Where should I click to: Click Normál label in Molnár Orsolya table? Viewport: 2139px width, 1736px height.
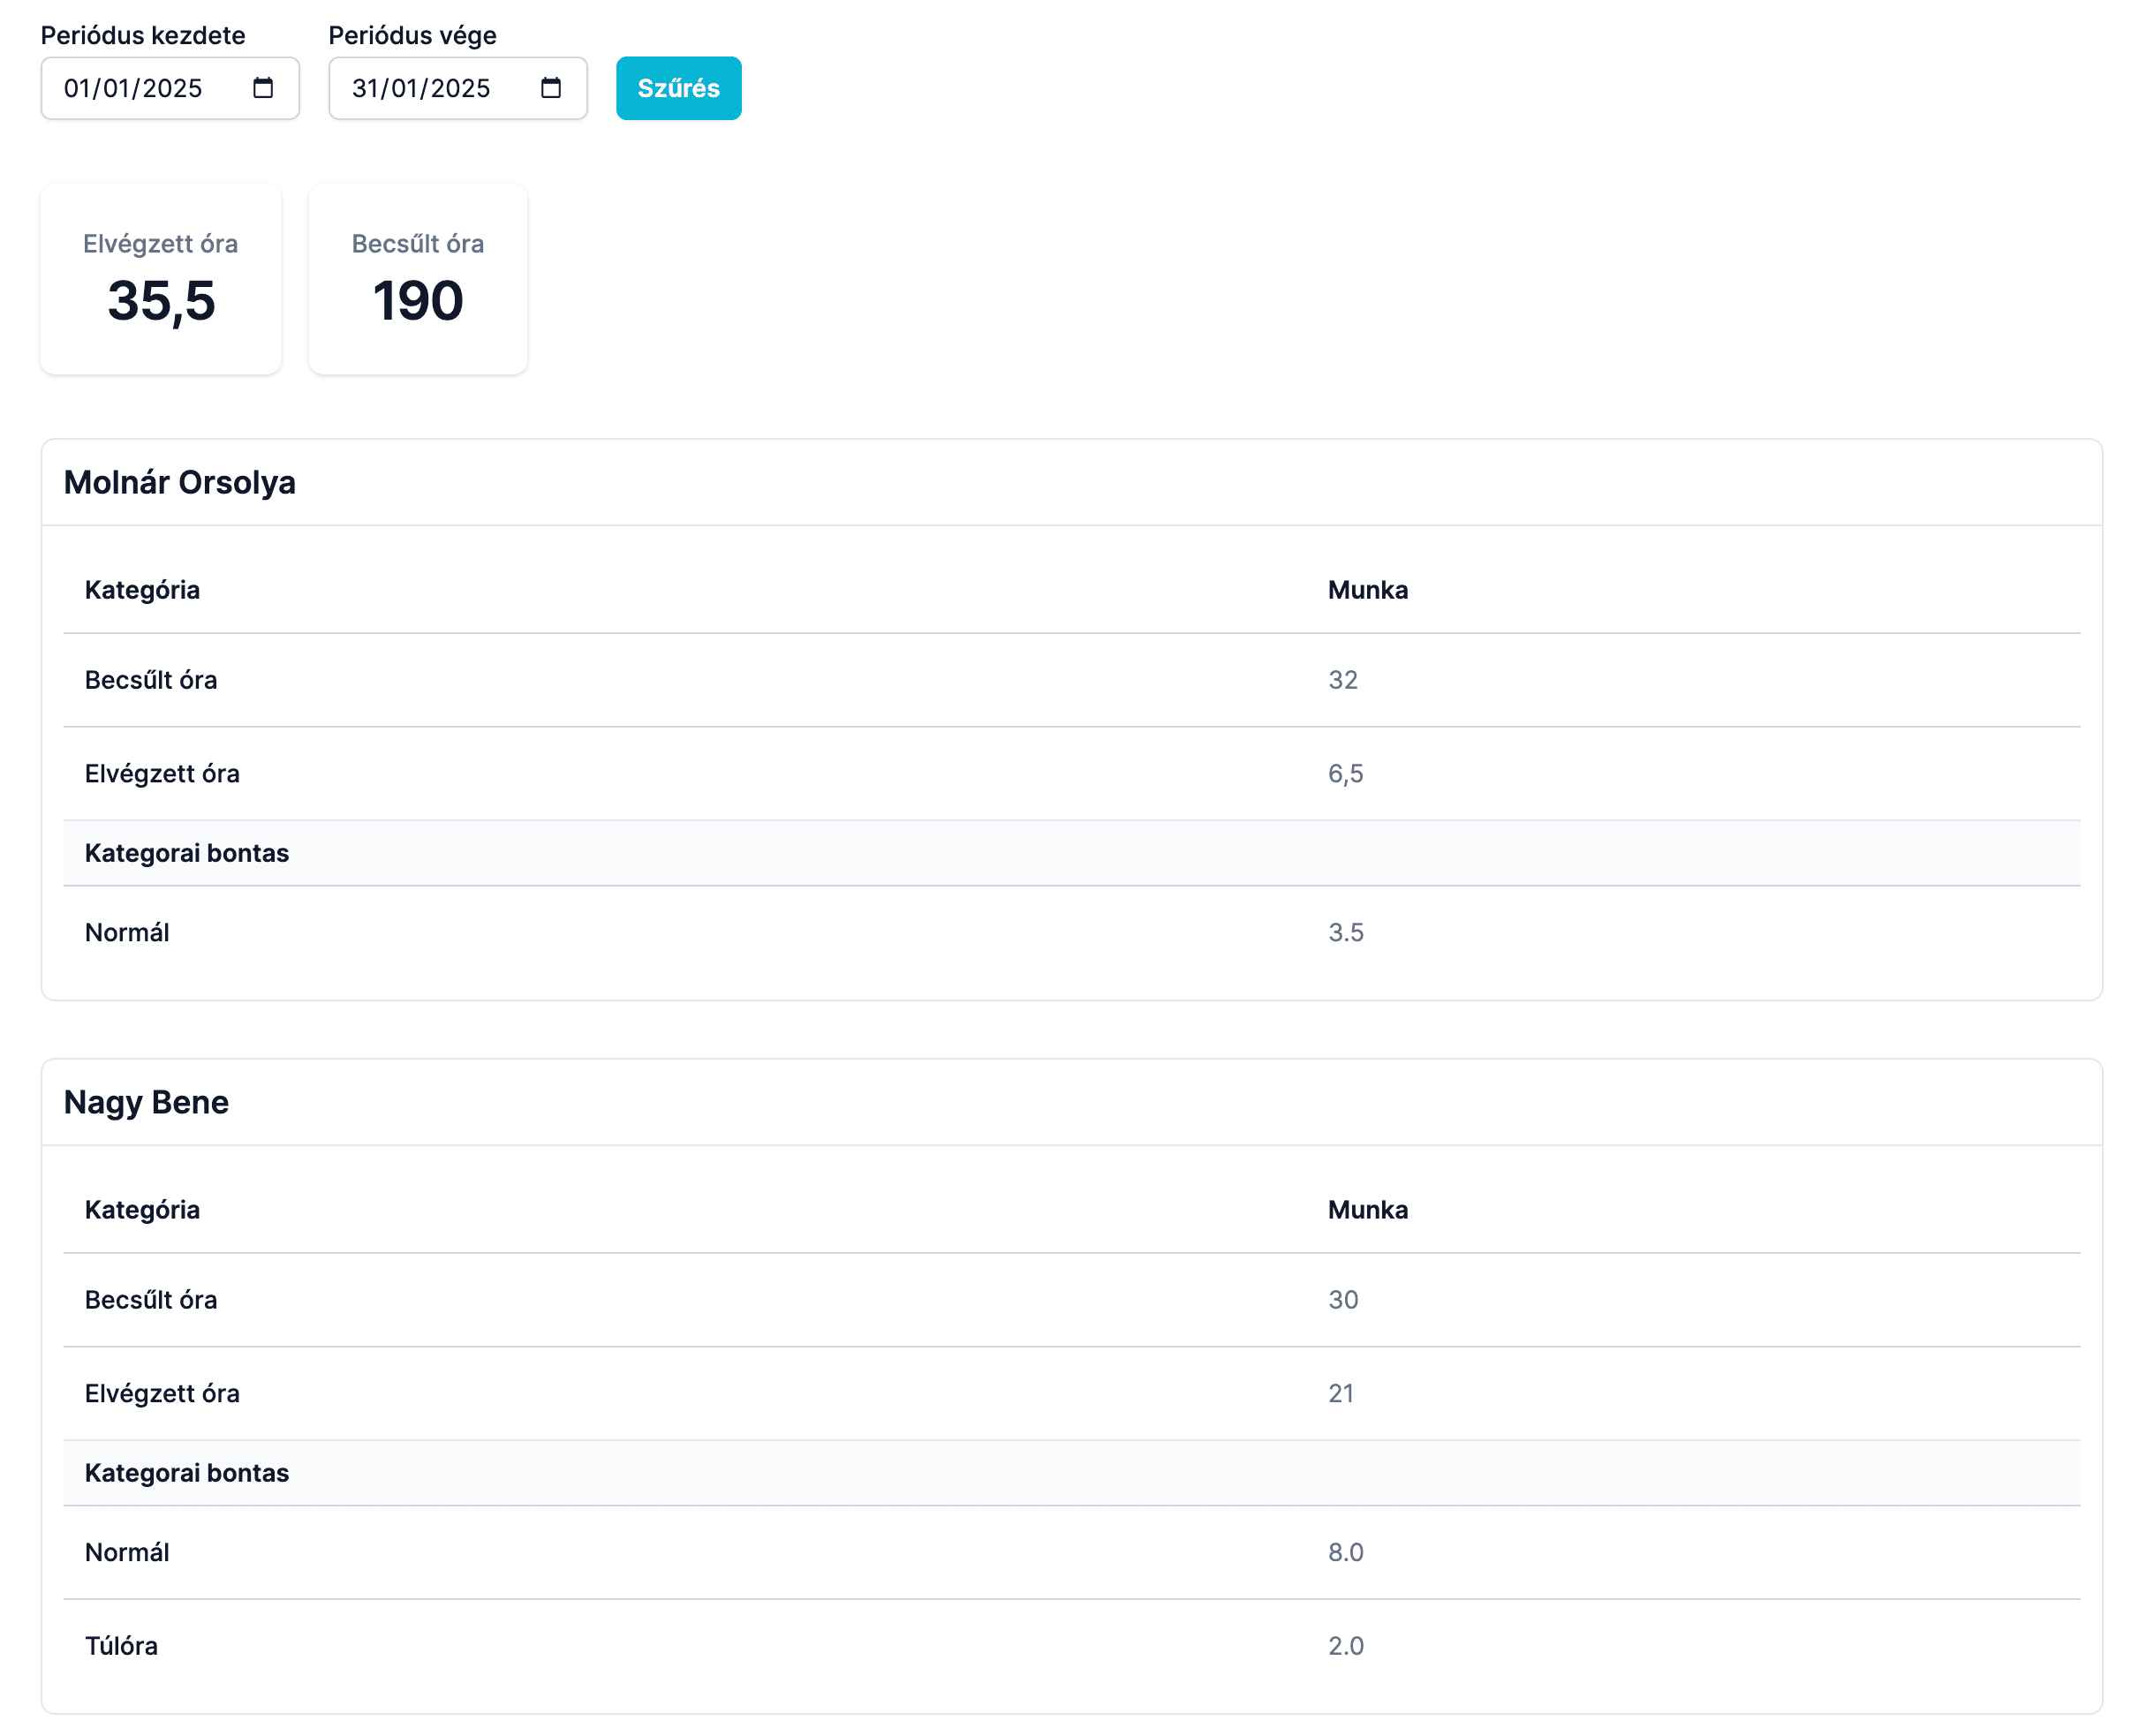[127, 932]
